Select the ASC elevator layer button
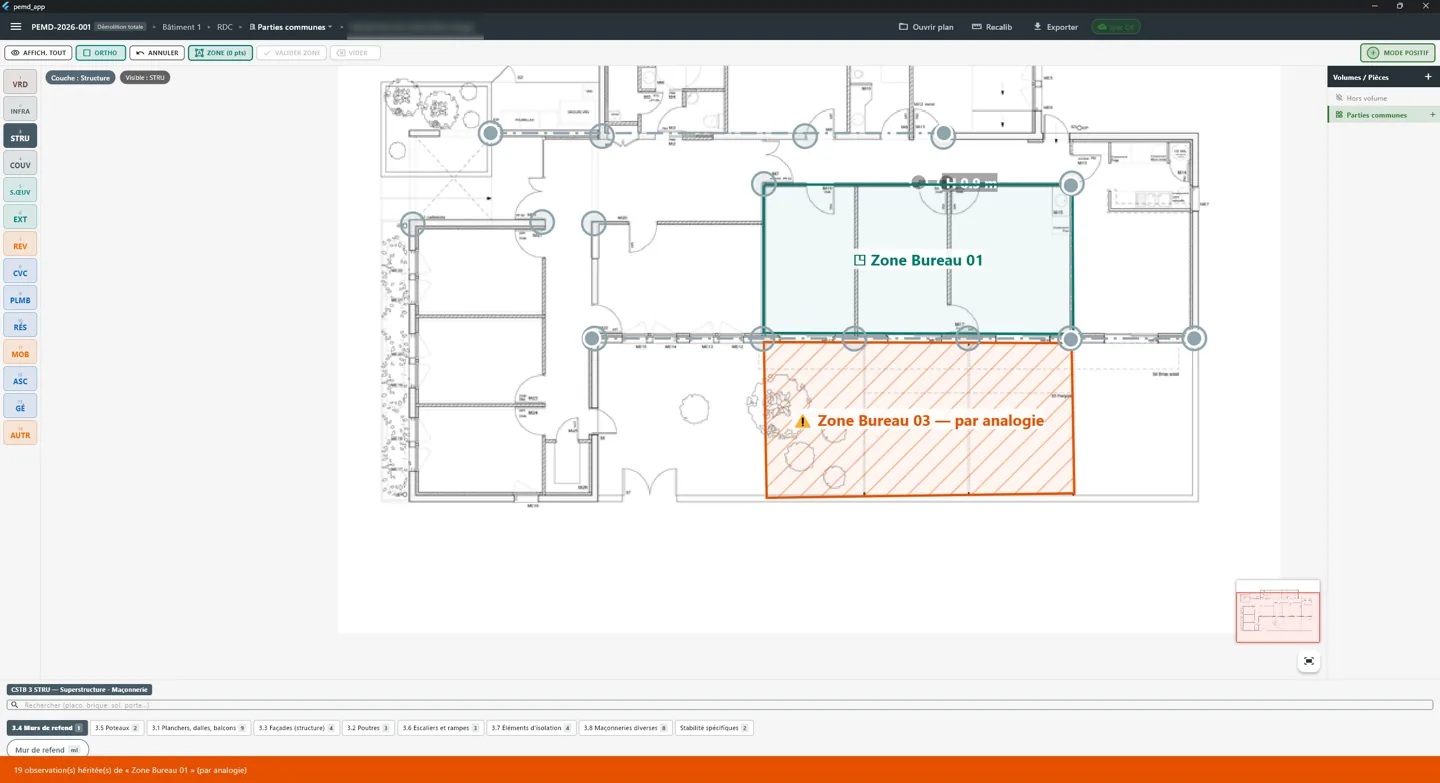1440x783 pixels. coord(20,379)
